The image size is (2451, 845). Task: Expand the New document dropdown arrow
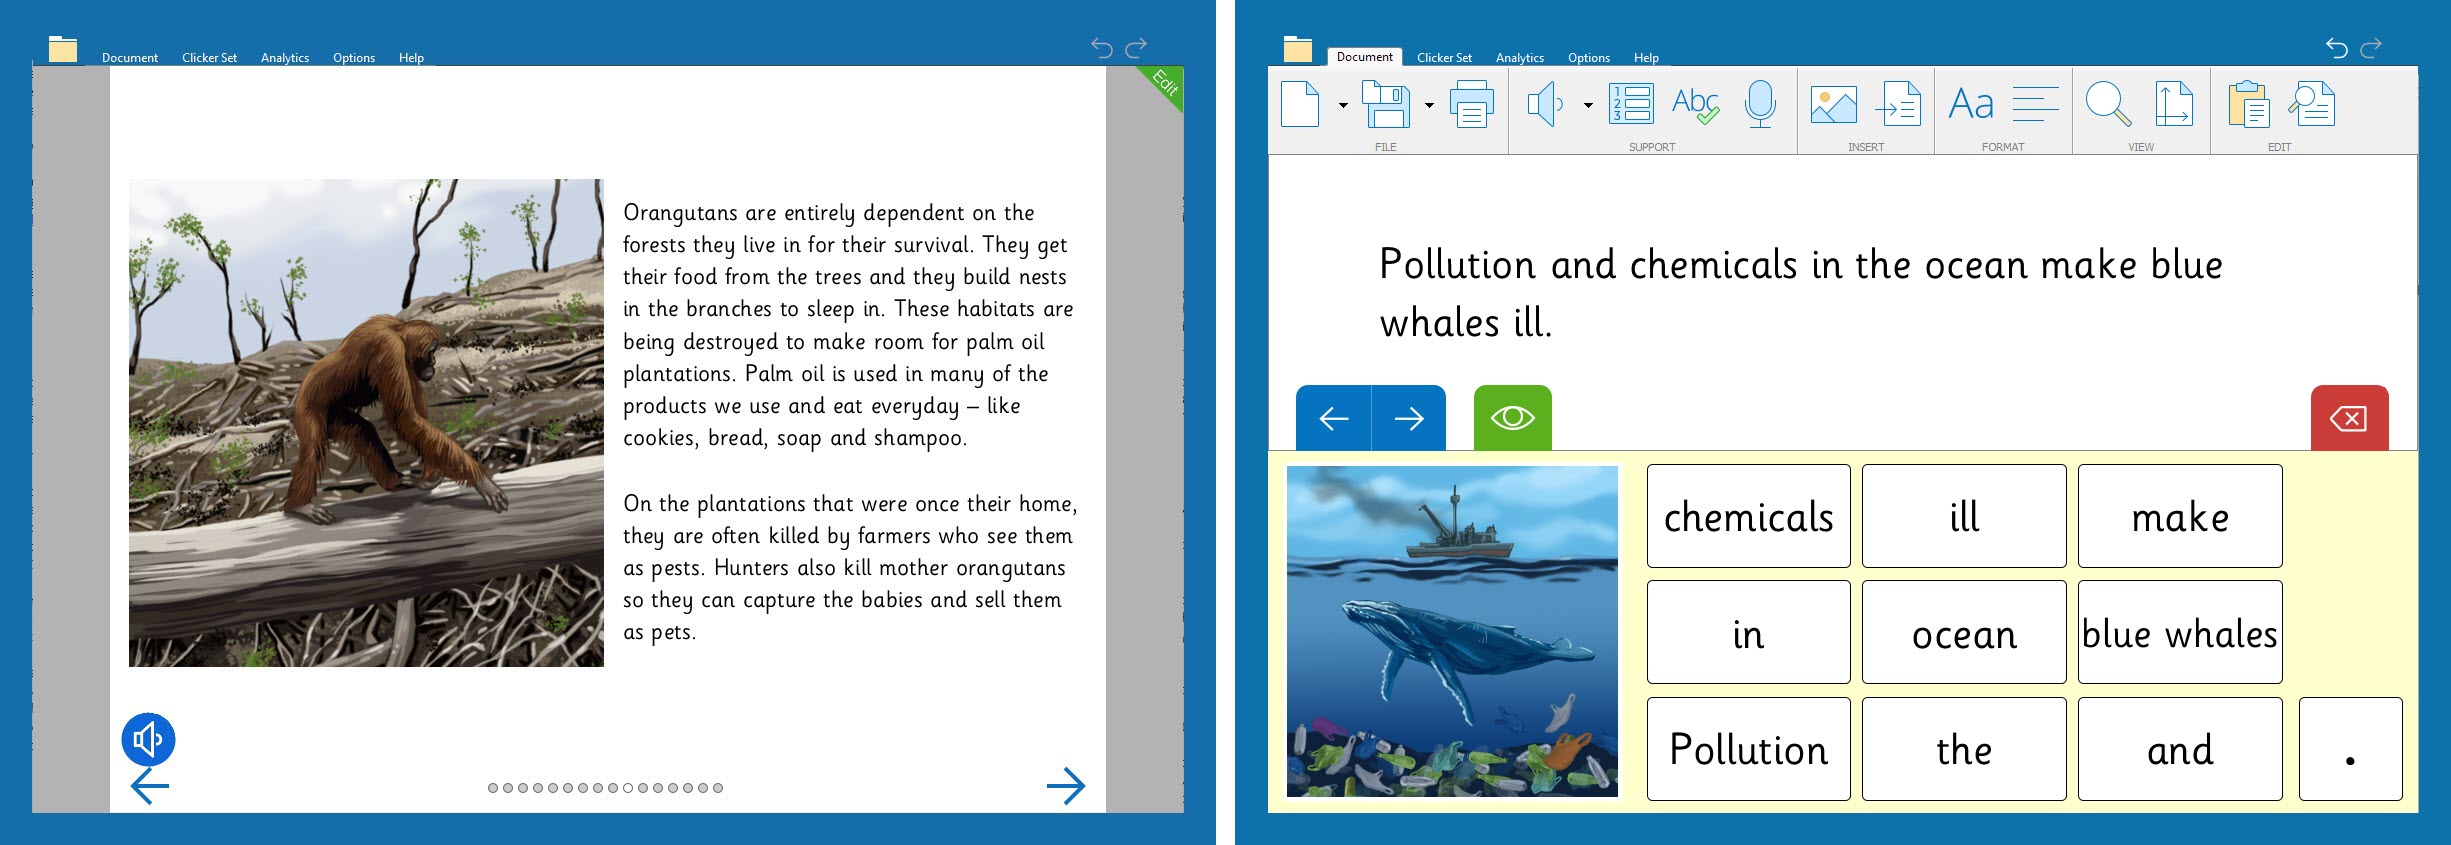1343,106
